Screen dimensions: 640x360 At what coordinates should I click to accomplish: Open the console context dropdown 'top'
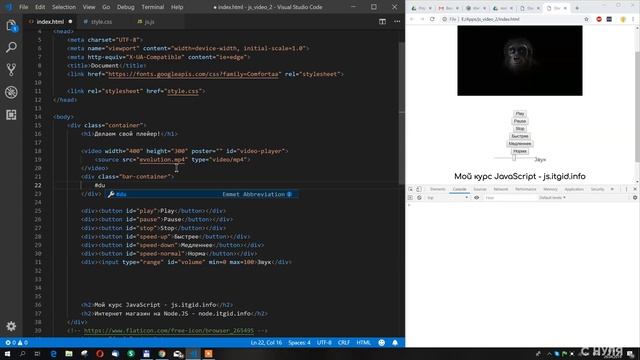tap(447, 198)
